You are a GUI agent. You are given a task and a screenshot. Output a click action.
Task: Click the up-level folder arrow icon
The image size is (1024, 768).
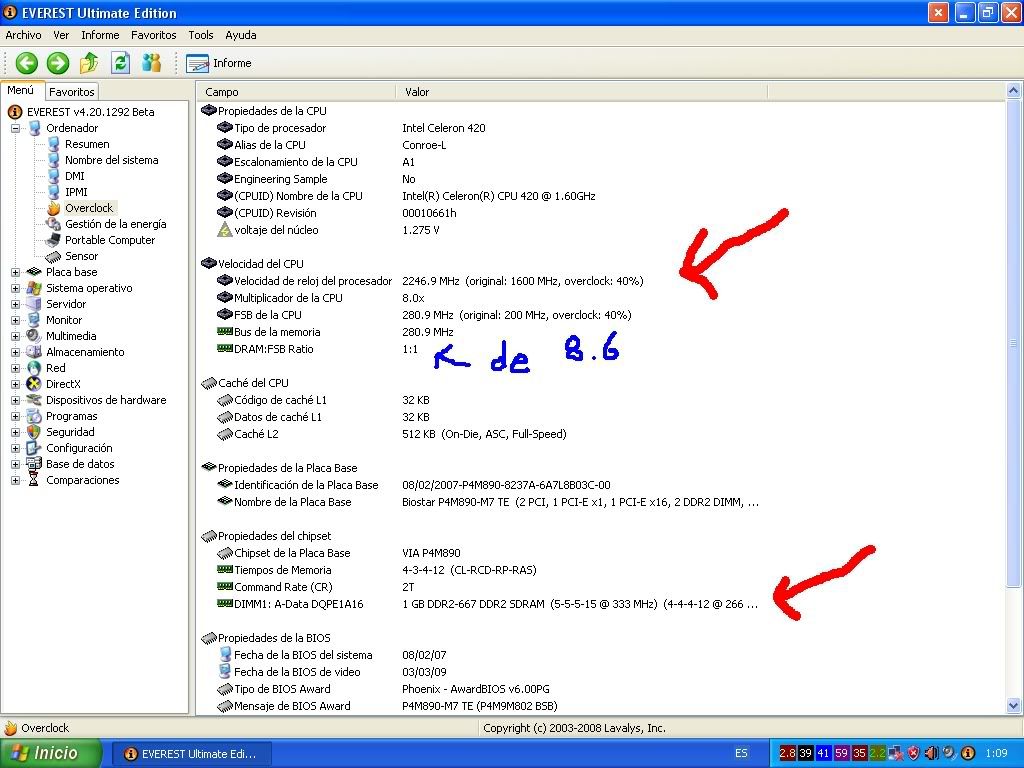(x=89, y=63)
